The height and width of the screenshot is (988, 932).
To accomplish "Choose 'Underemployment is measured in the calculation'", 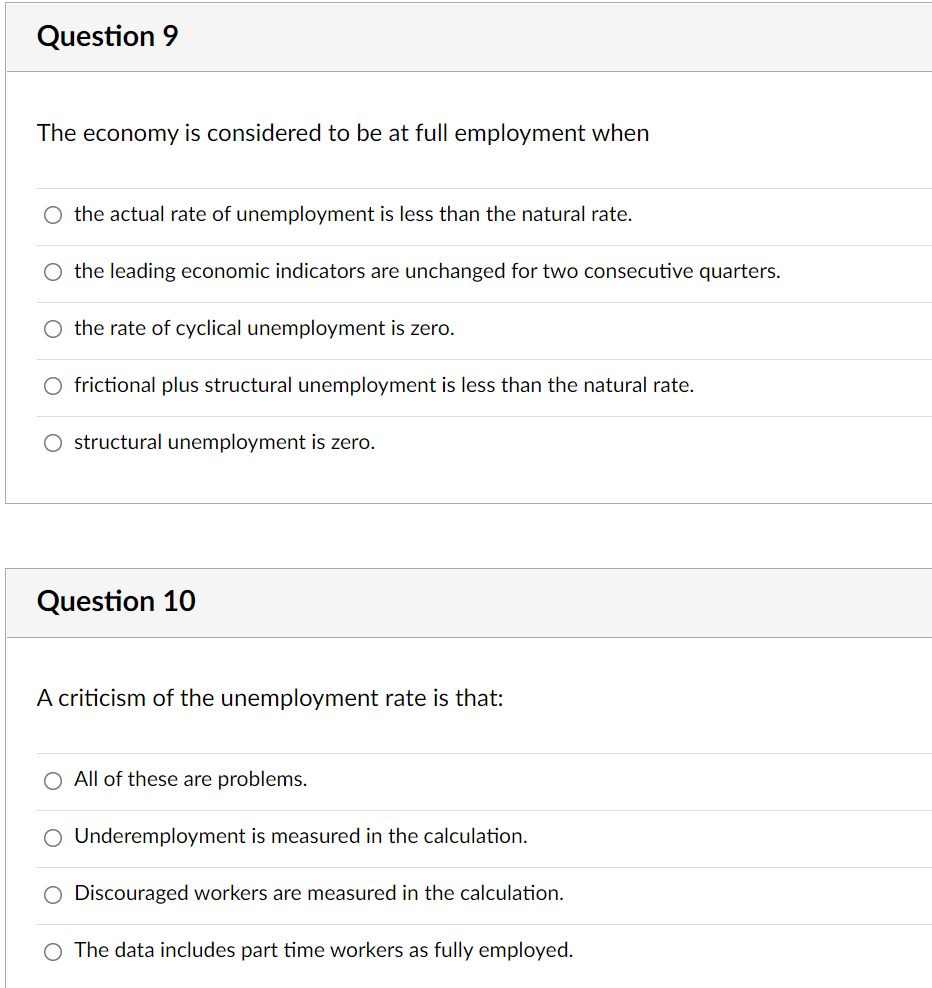I will [52, 837].
